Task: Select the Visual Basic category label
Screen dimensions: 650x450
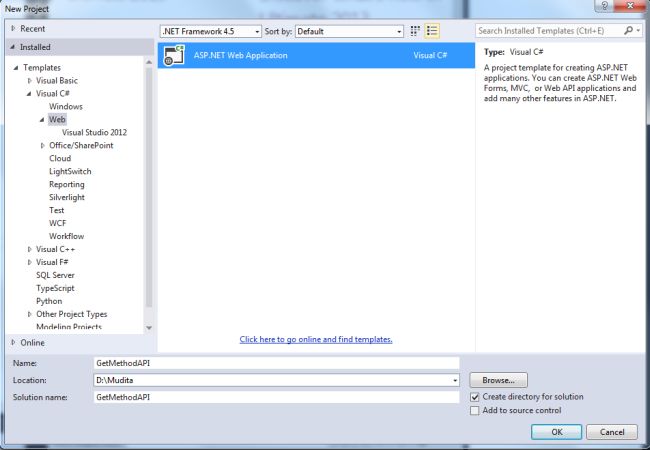Action: [x=57, y=80]
